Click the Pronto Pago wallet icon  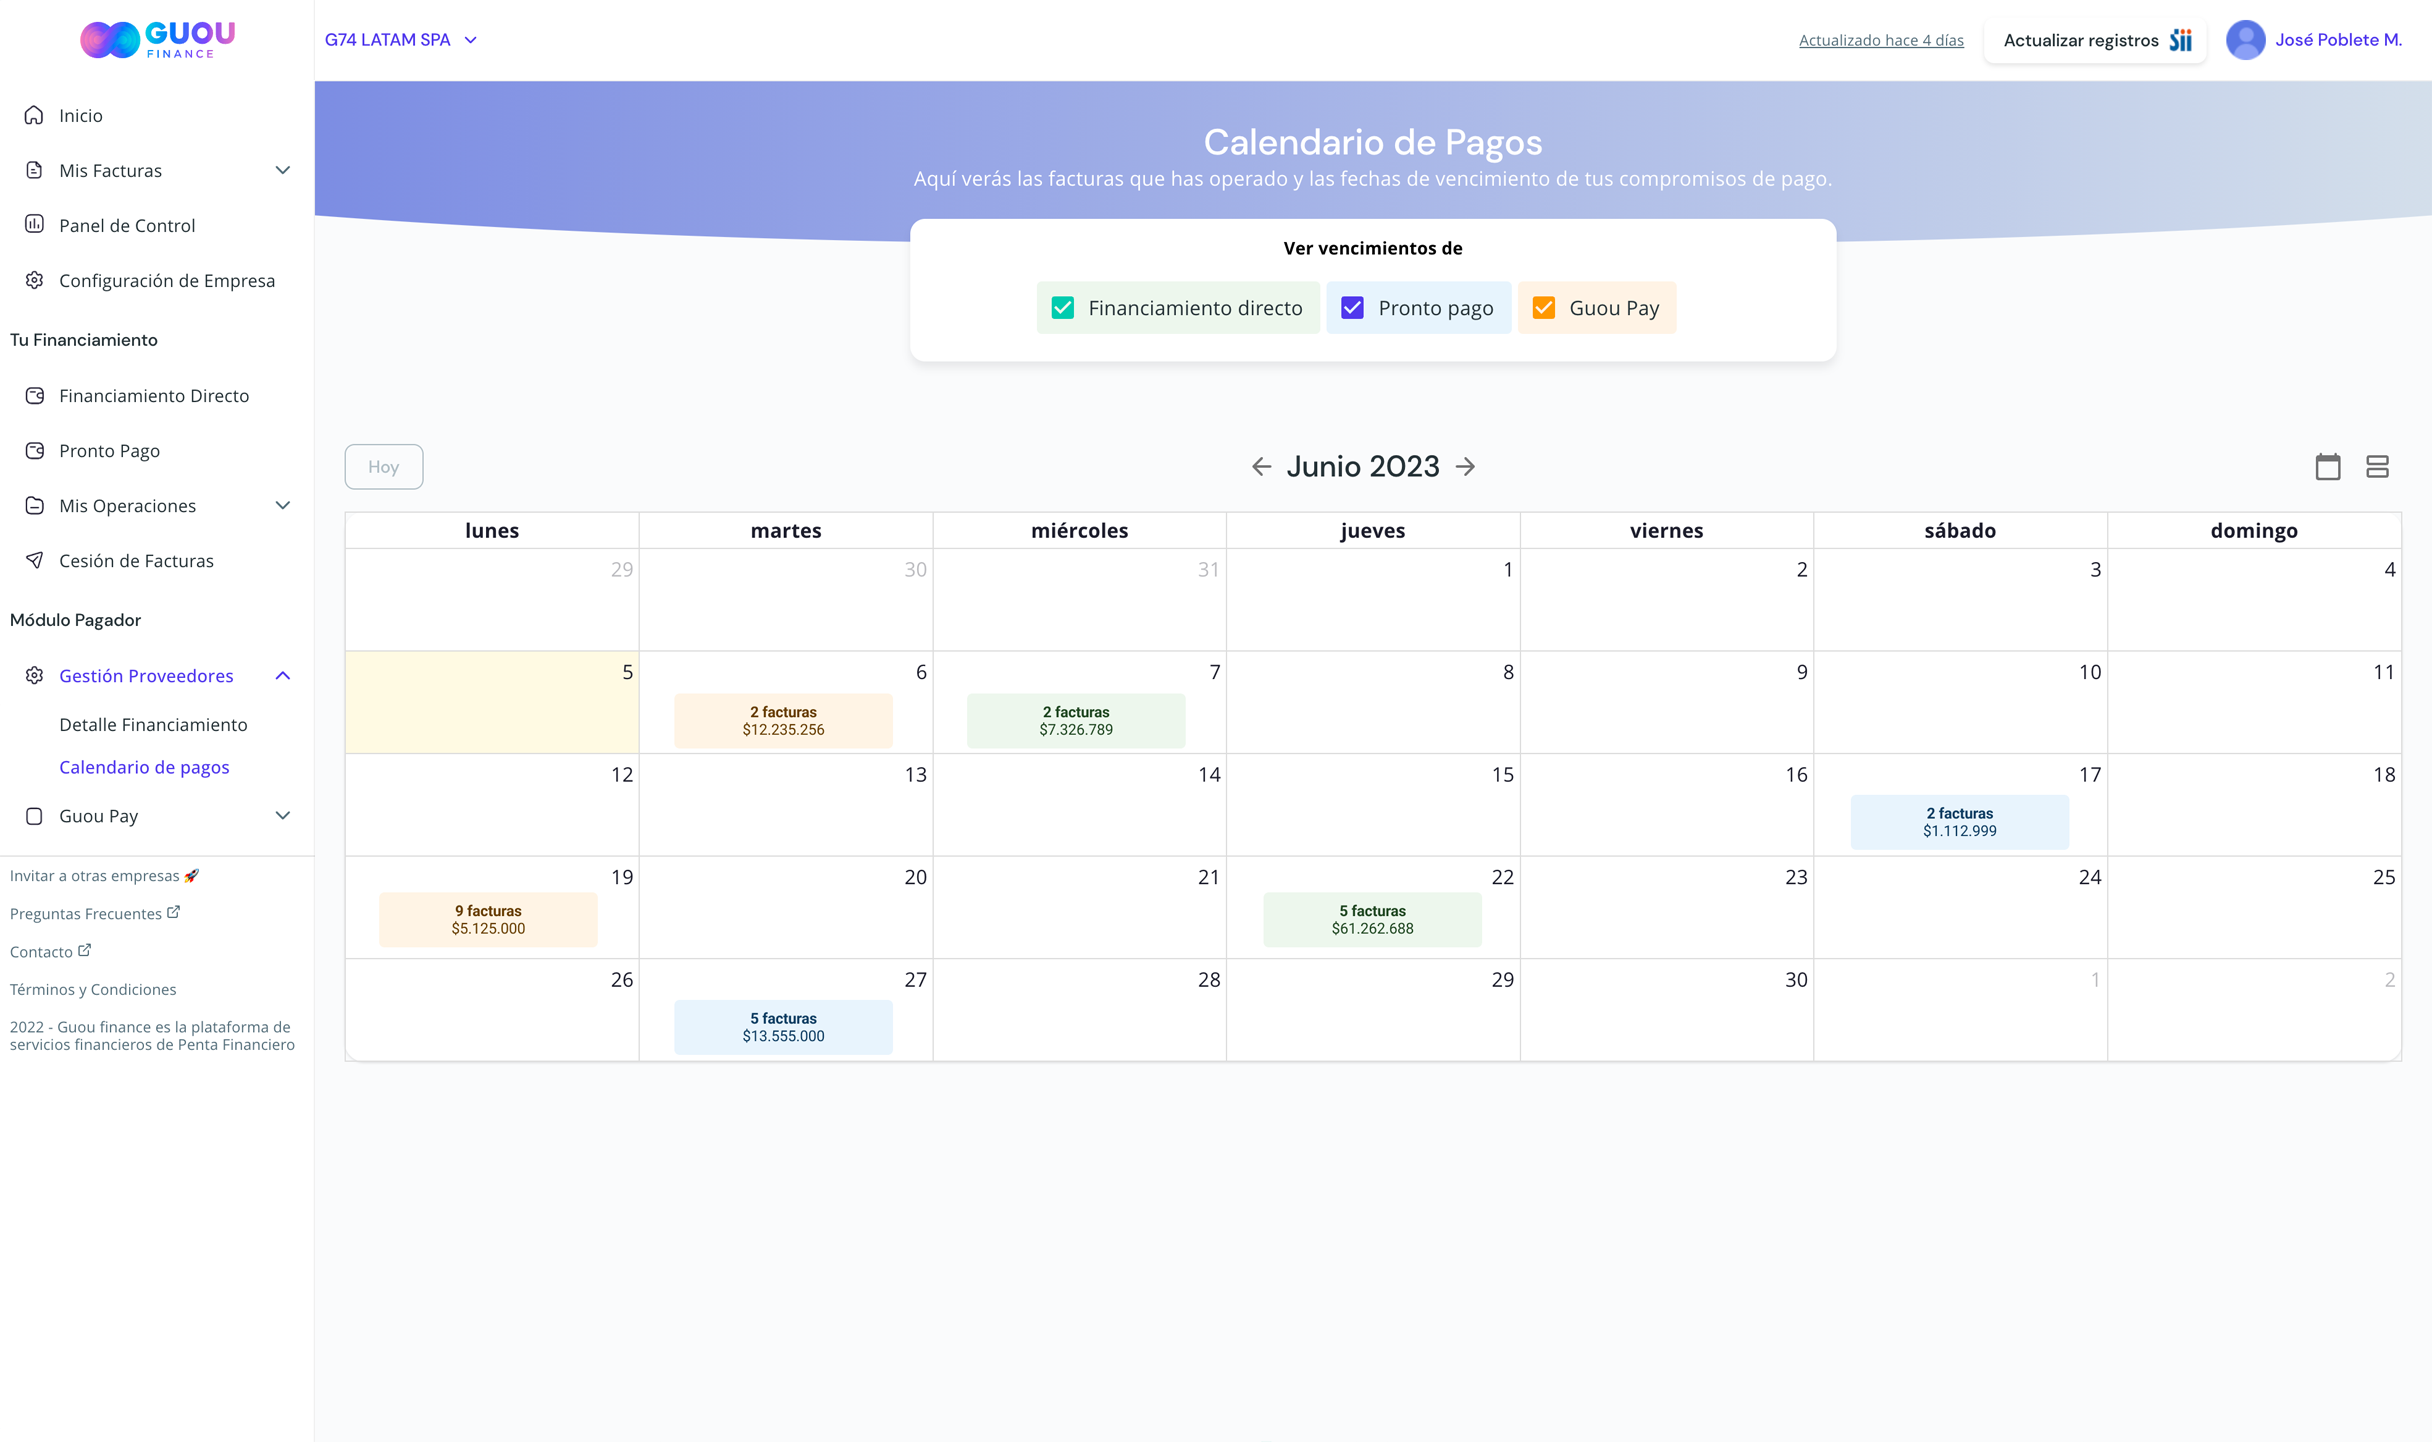(34, 450)
